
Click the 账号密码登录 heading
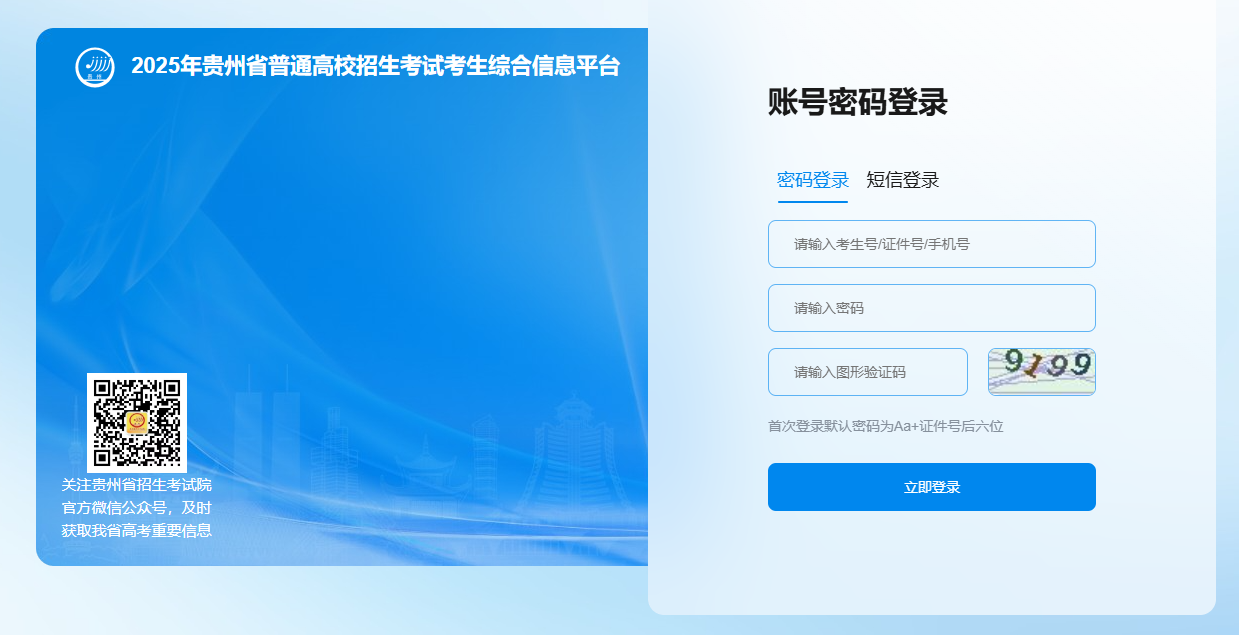tap(858, 102)
